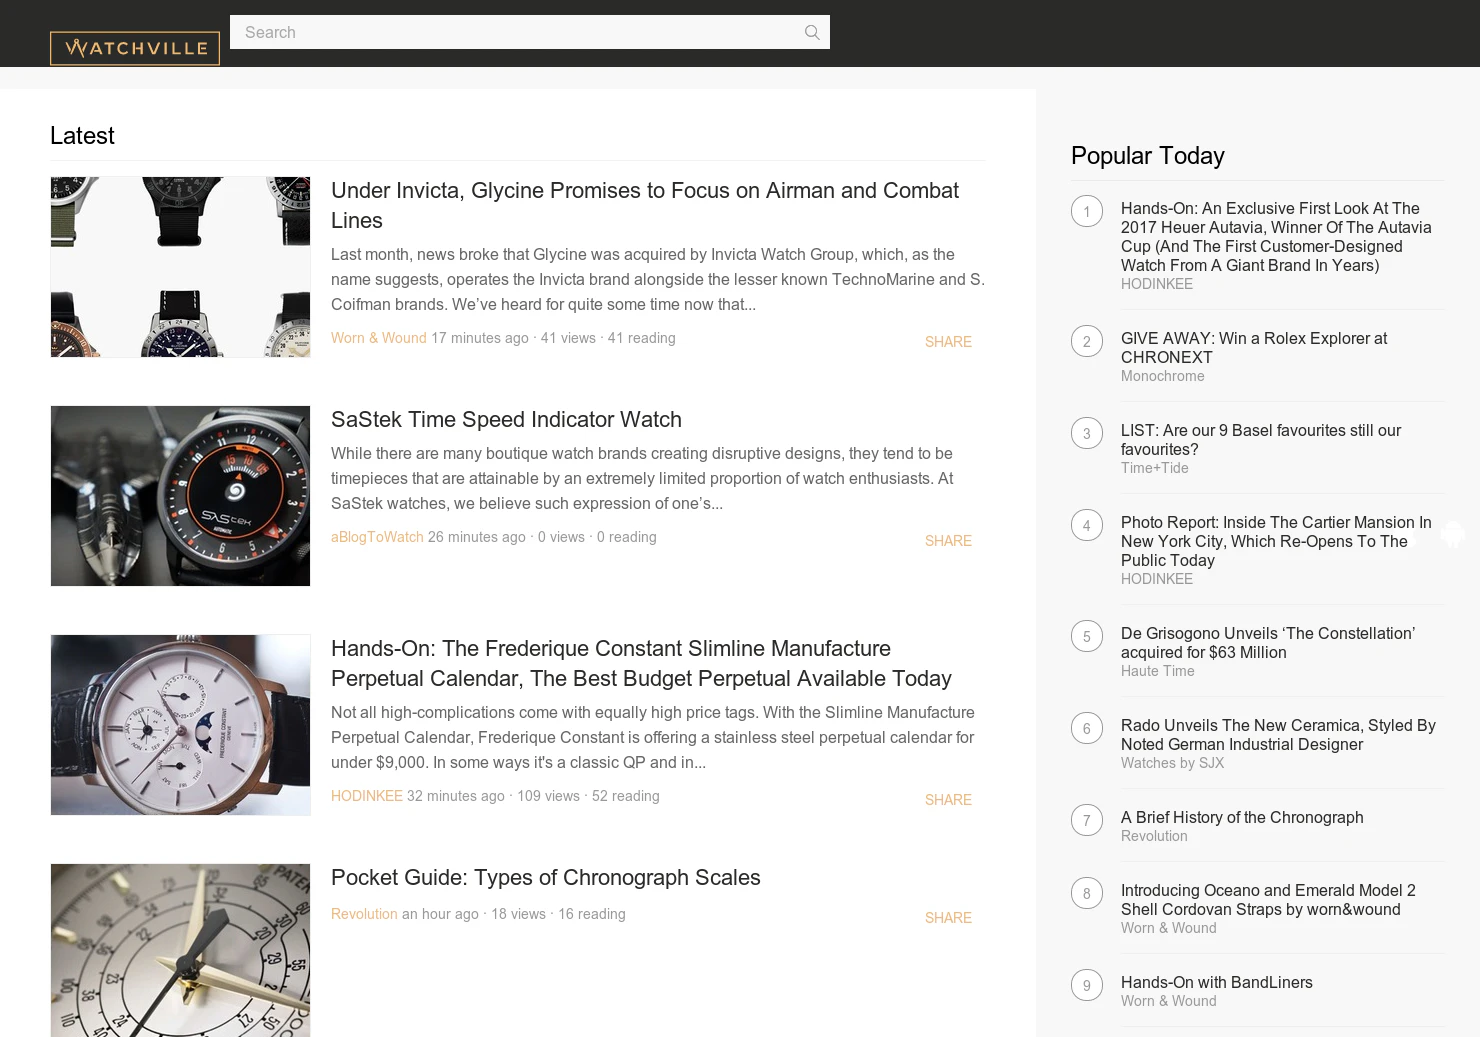Click the Glycine article summary text
The image size is (1480, 1037).
click(x=658, y=279)
